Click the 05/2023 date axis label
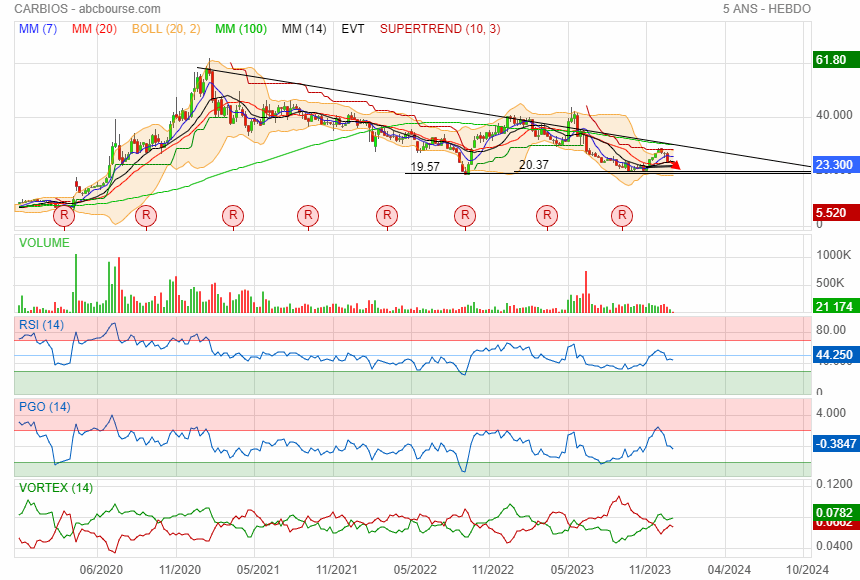Viewport: 860px width, 580px height. click(x=572, y=570)
